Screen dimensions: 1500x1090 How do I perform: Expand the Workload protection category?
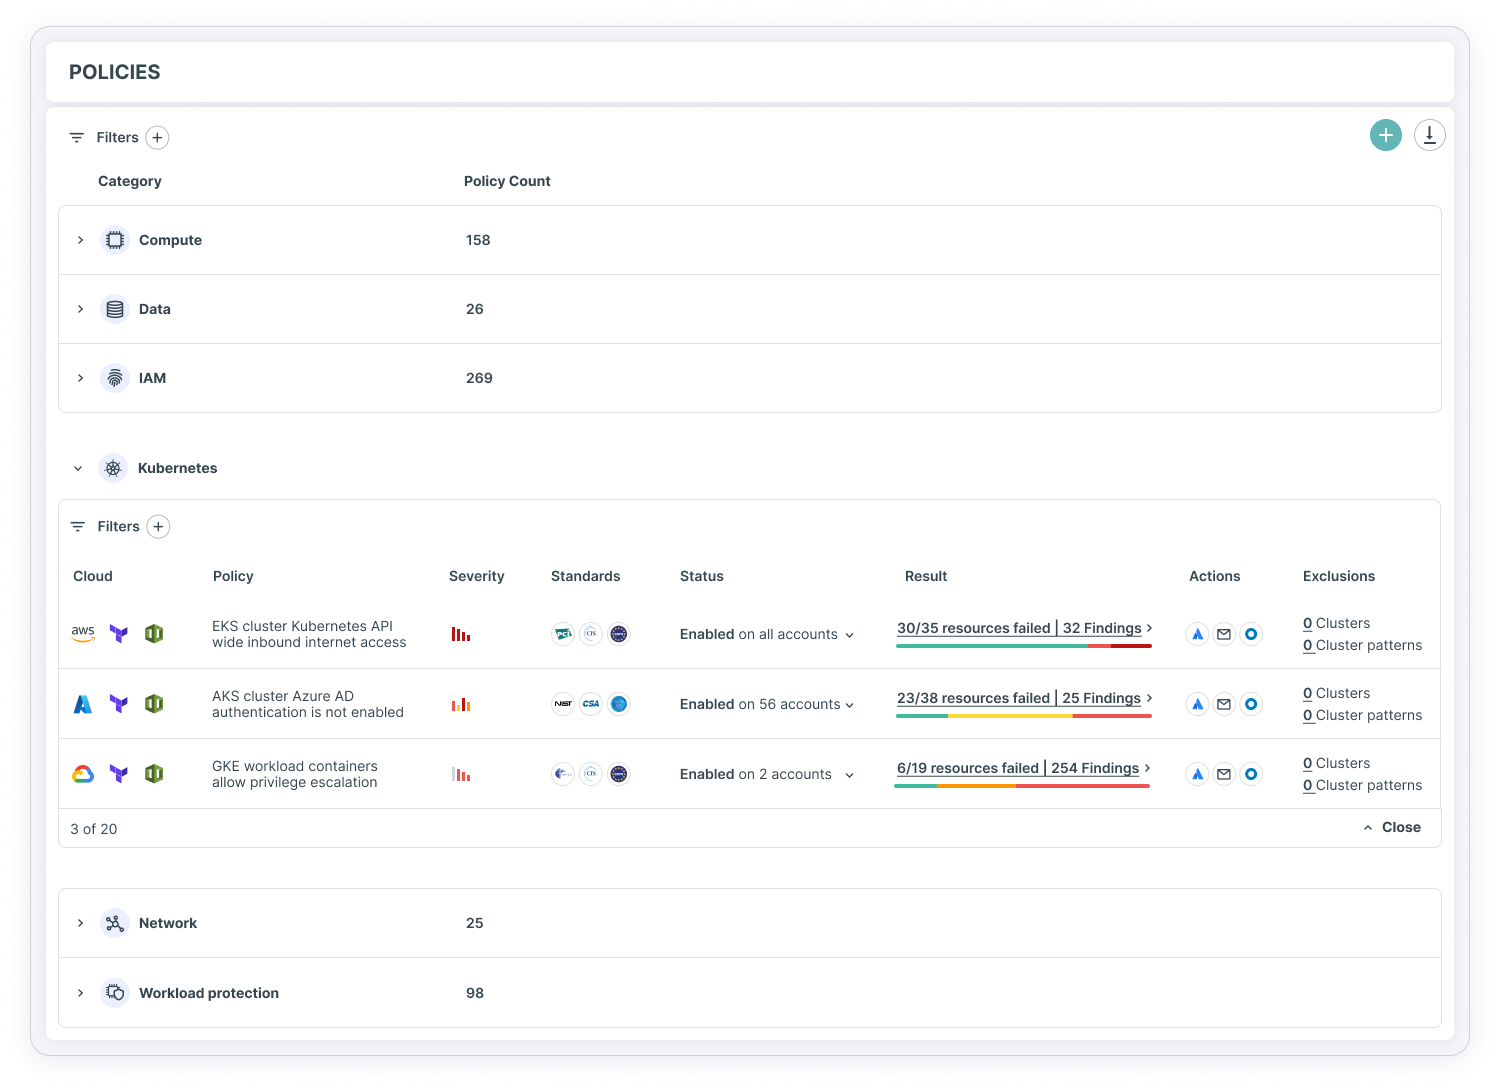click(x=81, y=993)
